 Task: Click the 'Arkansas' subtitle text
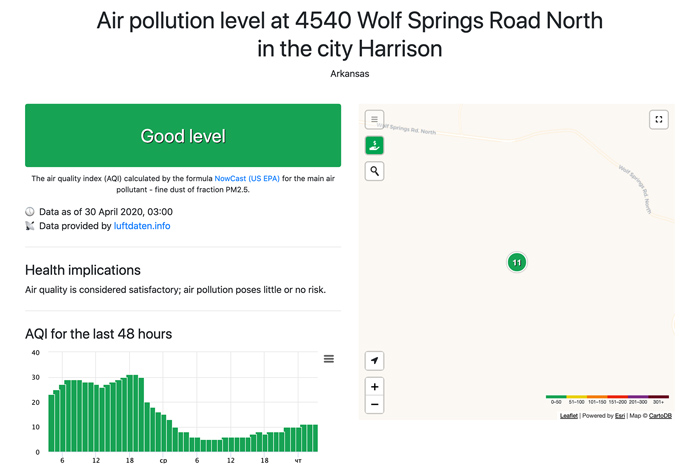tap(350, 74)
